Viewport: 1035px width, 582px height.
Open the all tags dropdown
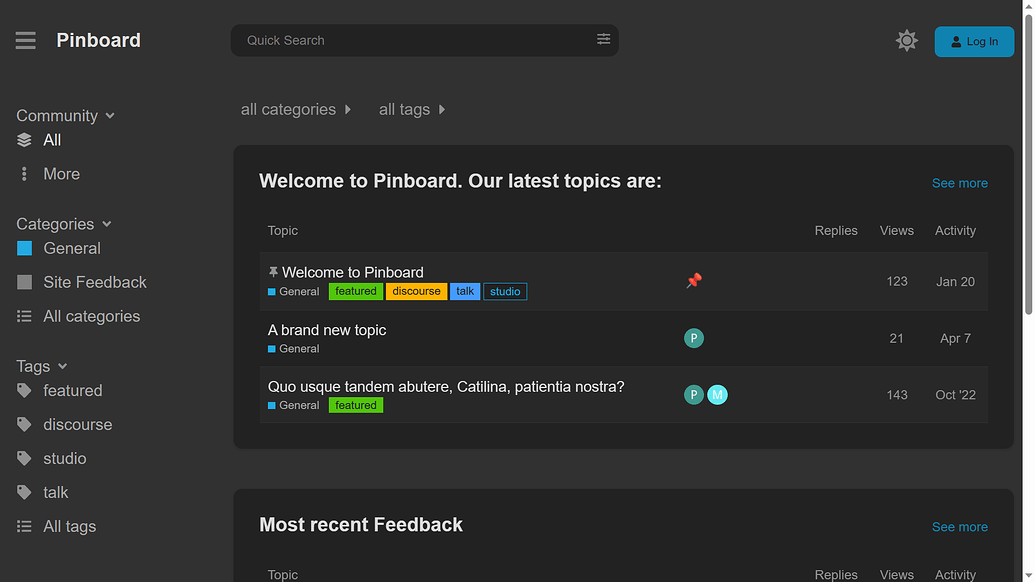click(412, 109)
